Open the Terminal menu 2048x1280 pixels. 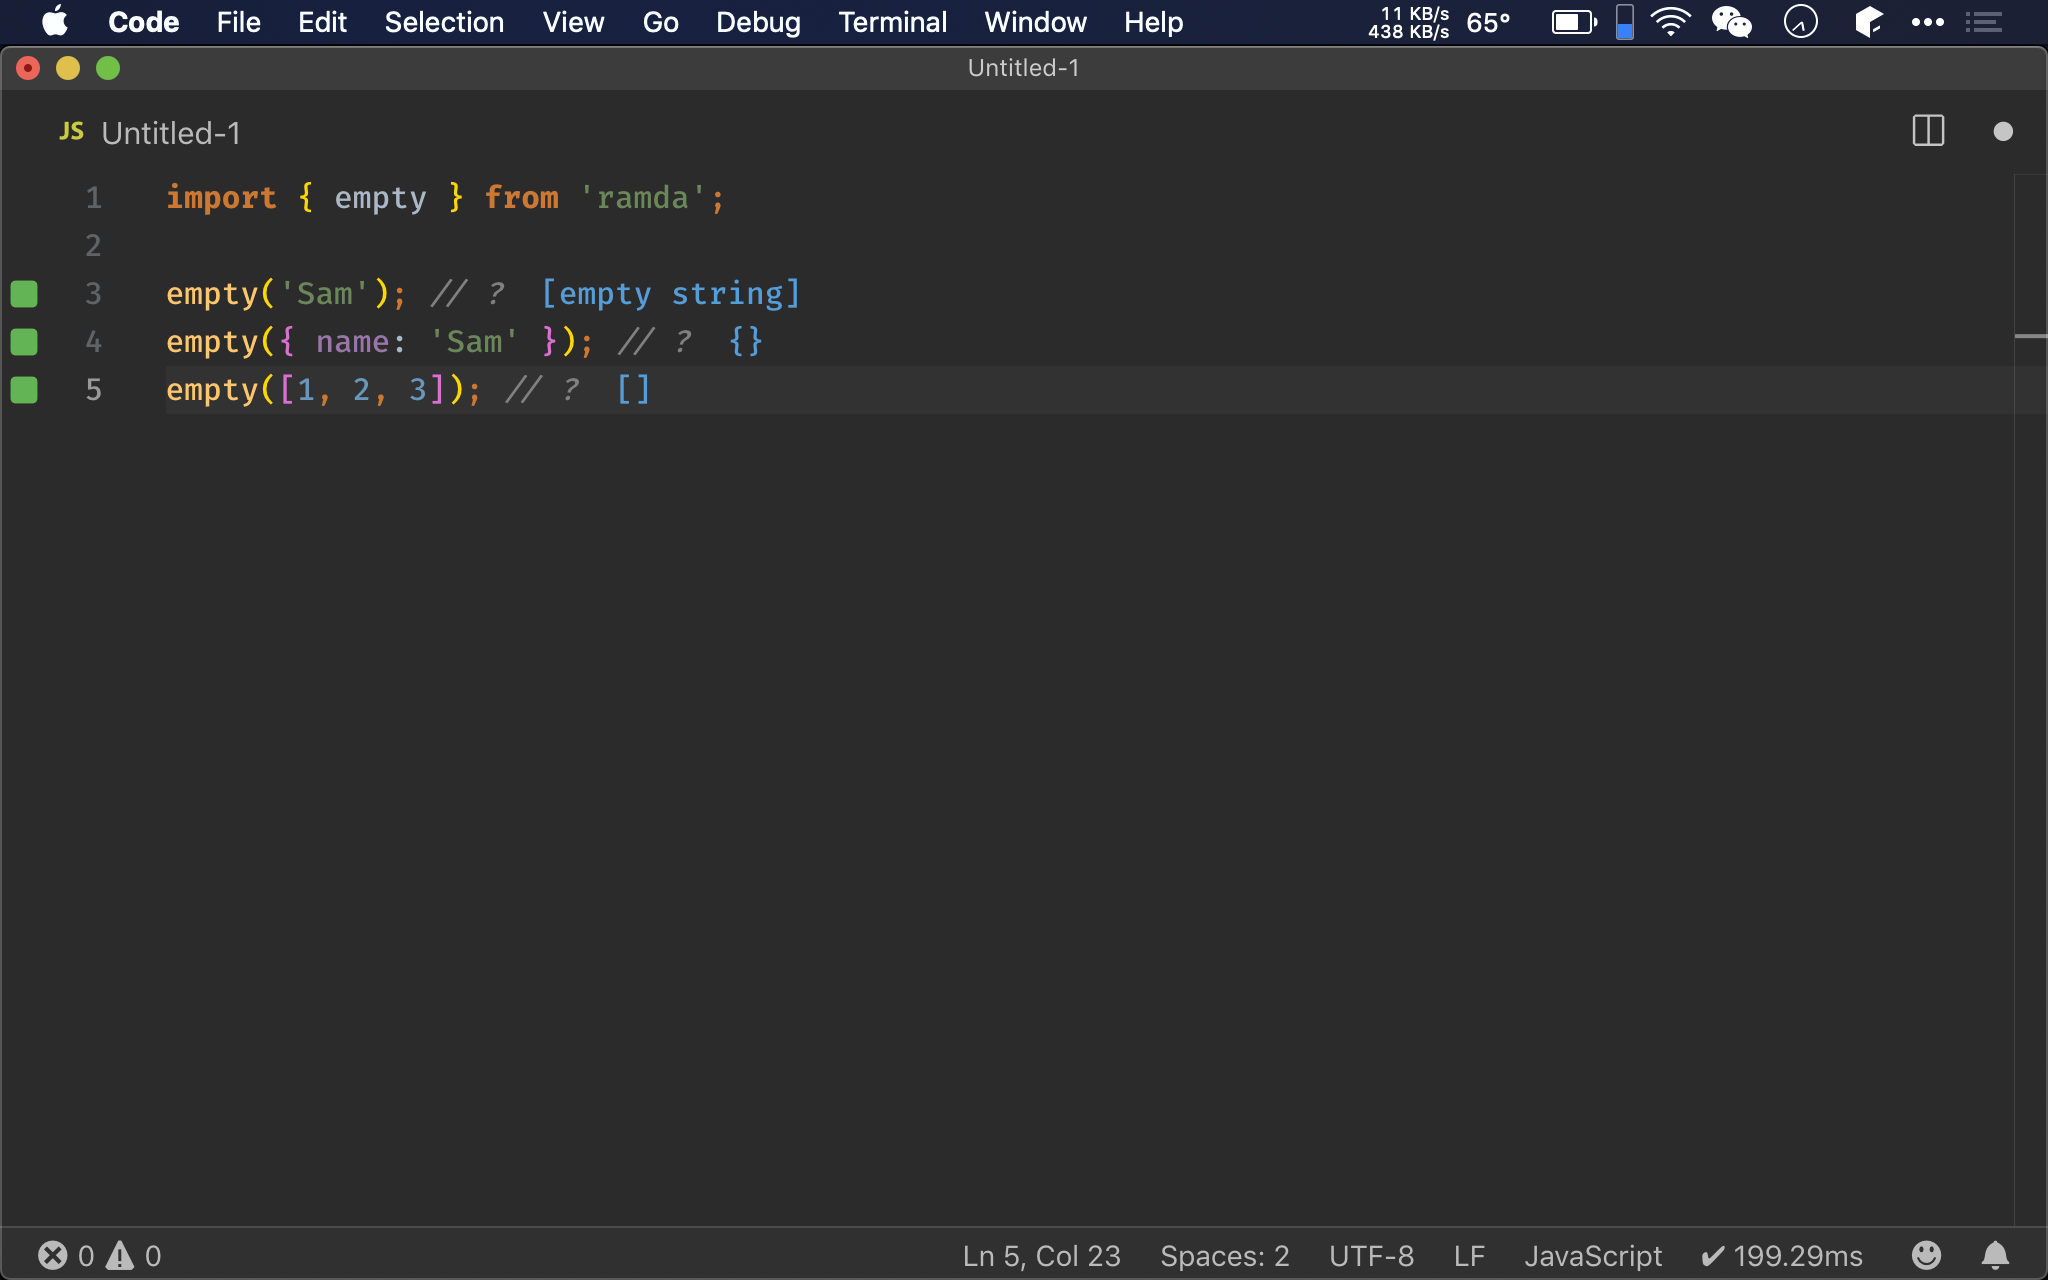pos(892,22)
